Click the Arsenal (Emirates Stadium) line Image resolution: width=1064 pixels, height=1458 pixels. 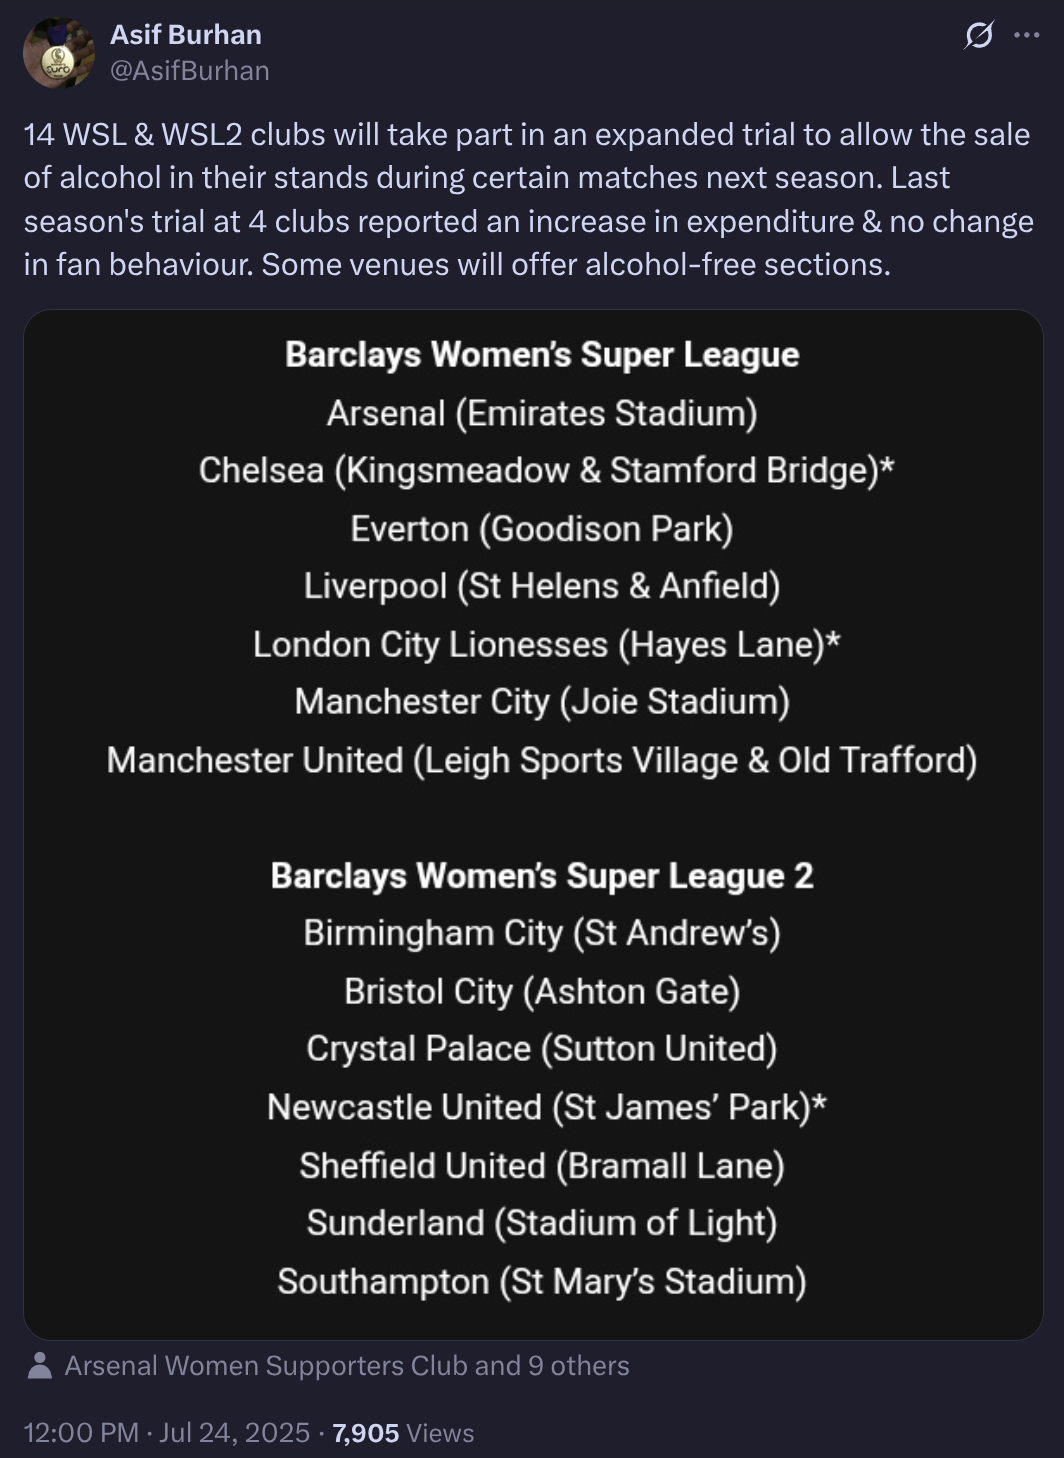coord(542,413)
